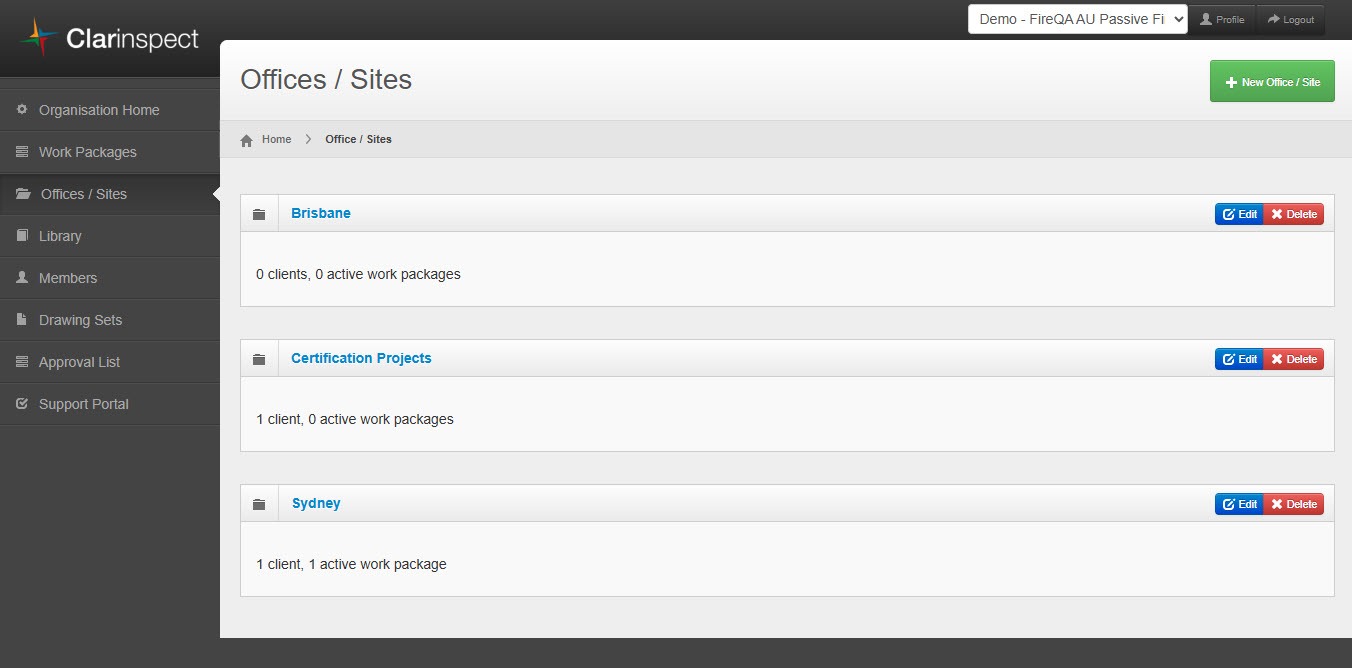
Task: Click the folder icon beside Sydney
Action: 259,504
